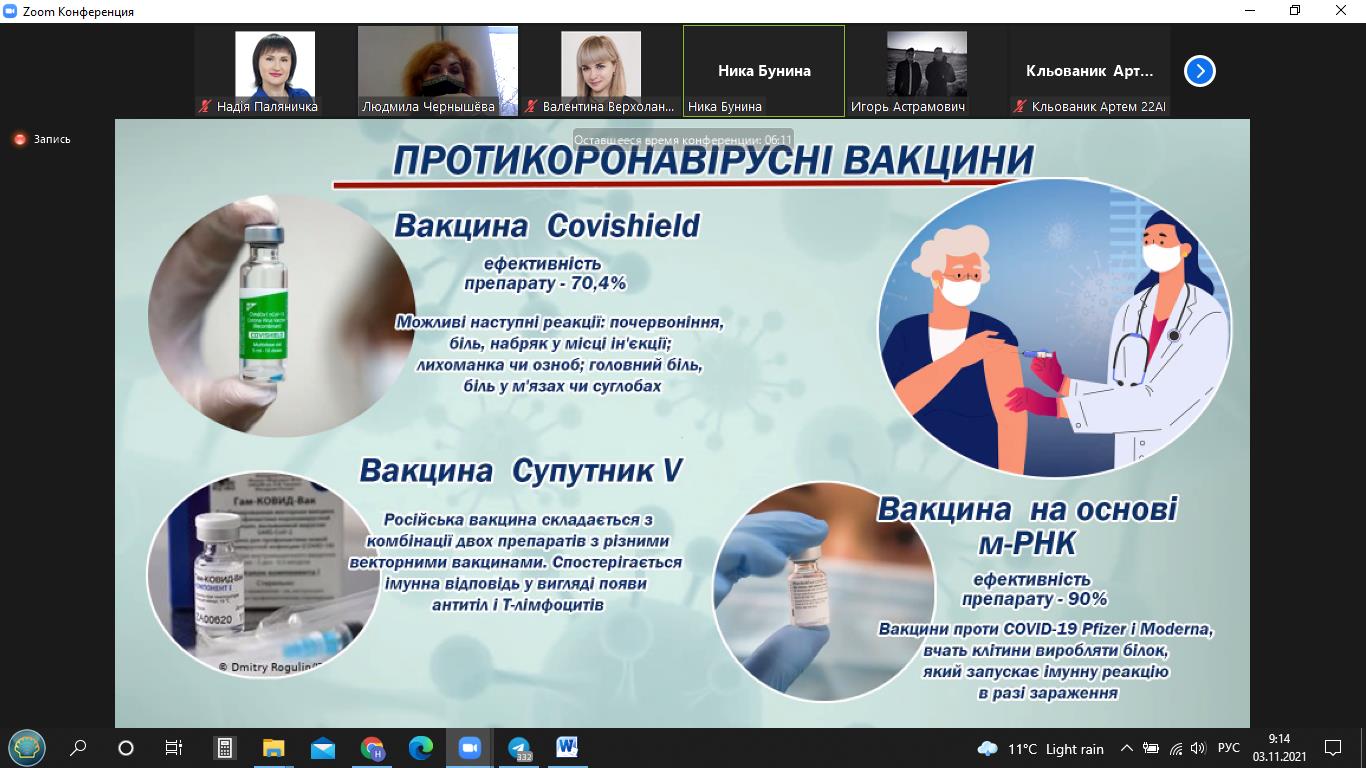Change input language from РУС
The width and height of the screenshot is (1366, 768).
tap(1229, 748)
